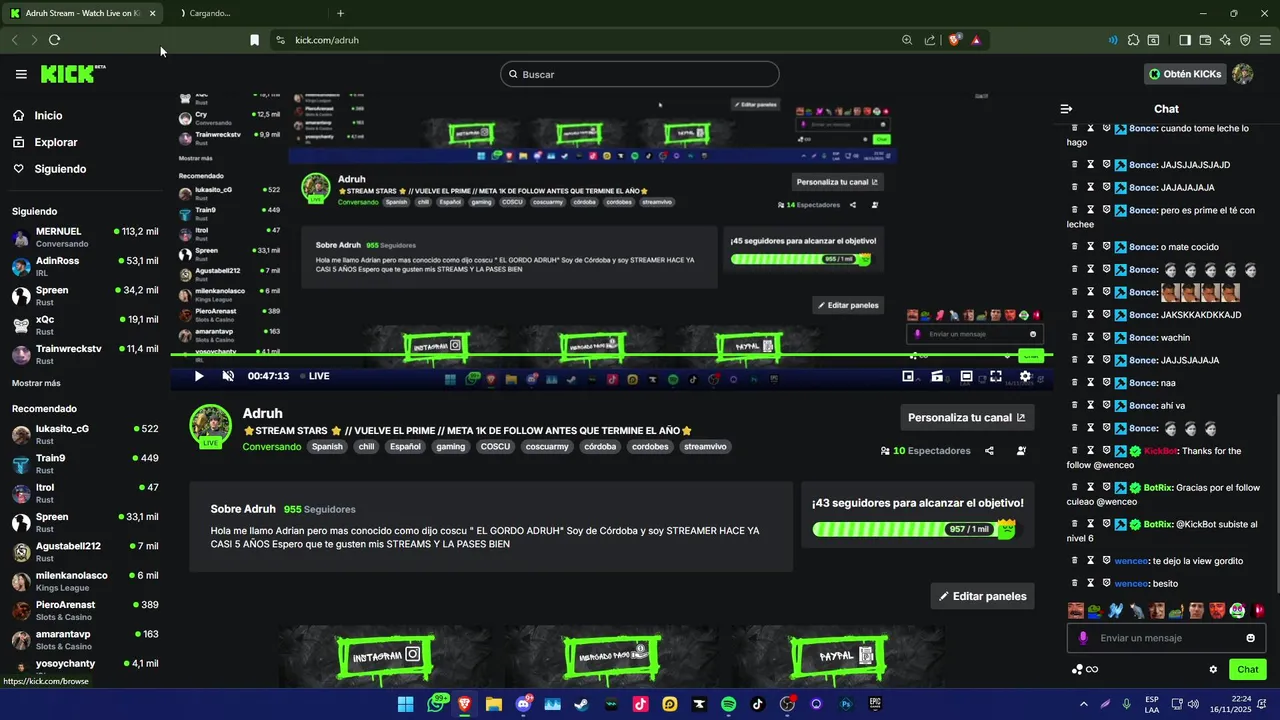Open the Instagram panel banner
The height and width of the screenshot is (720, 1280).
385,656
